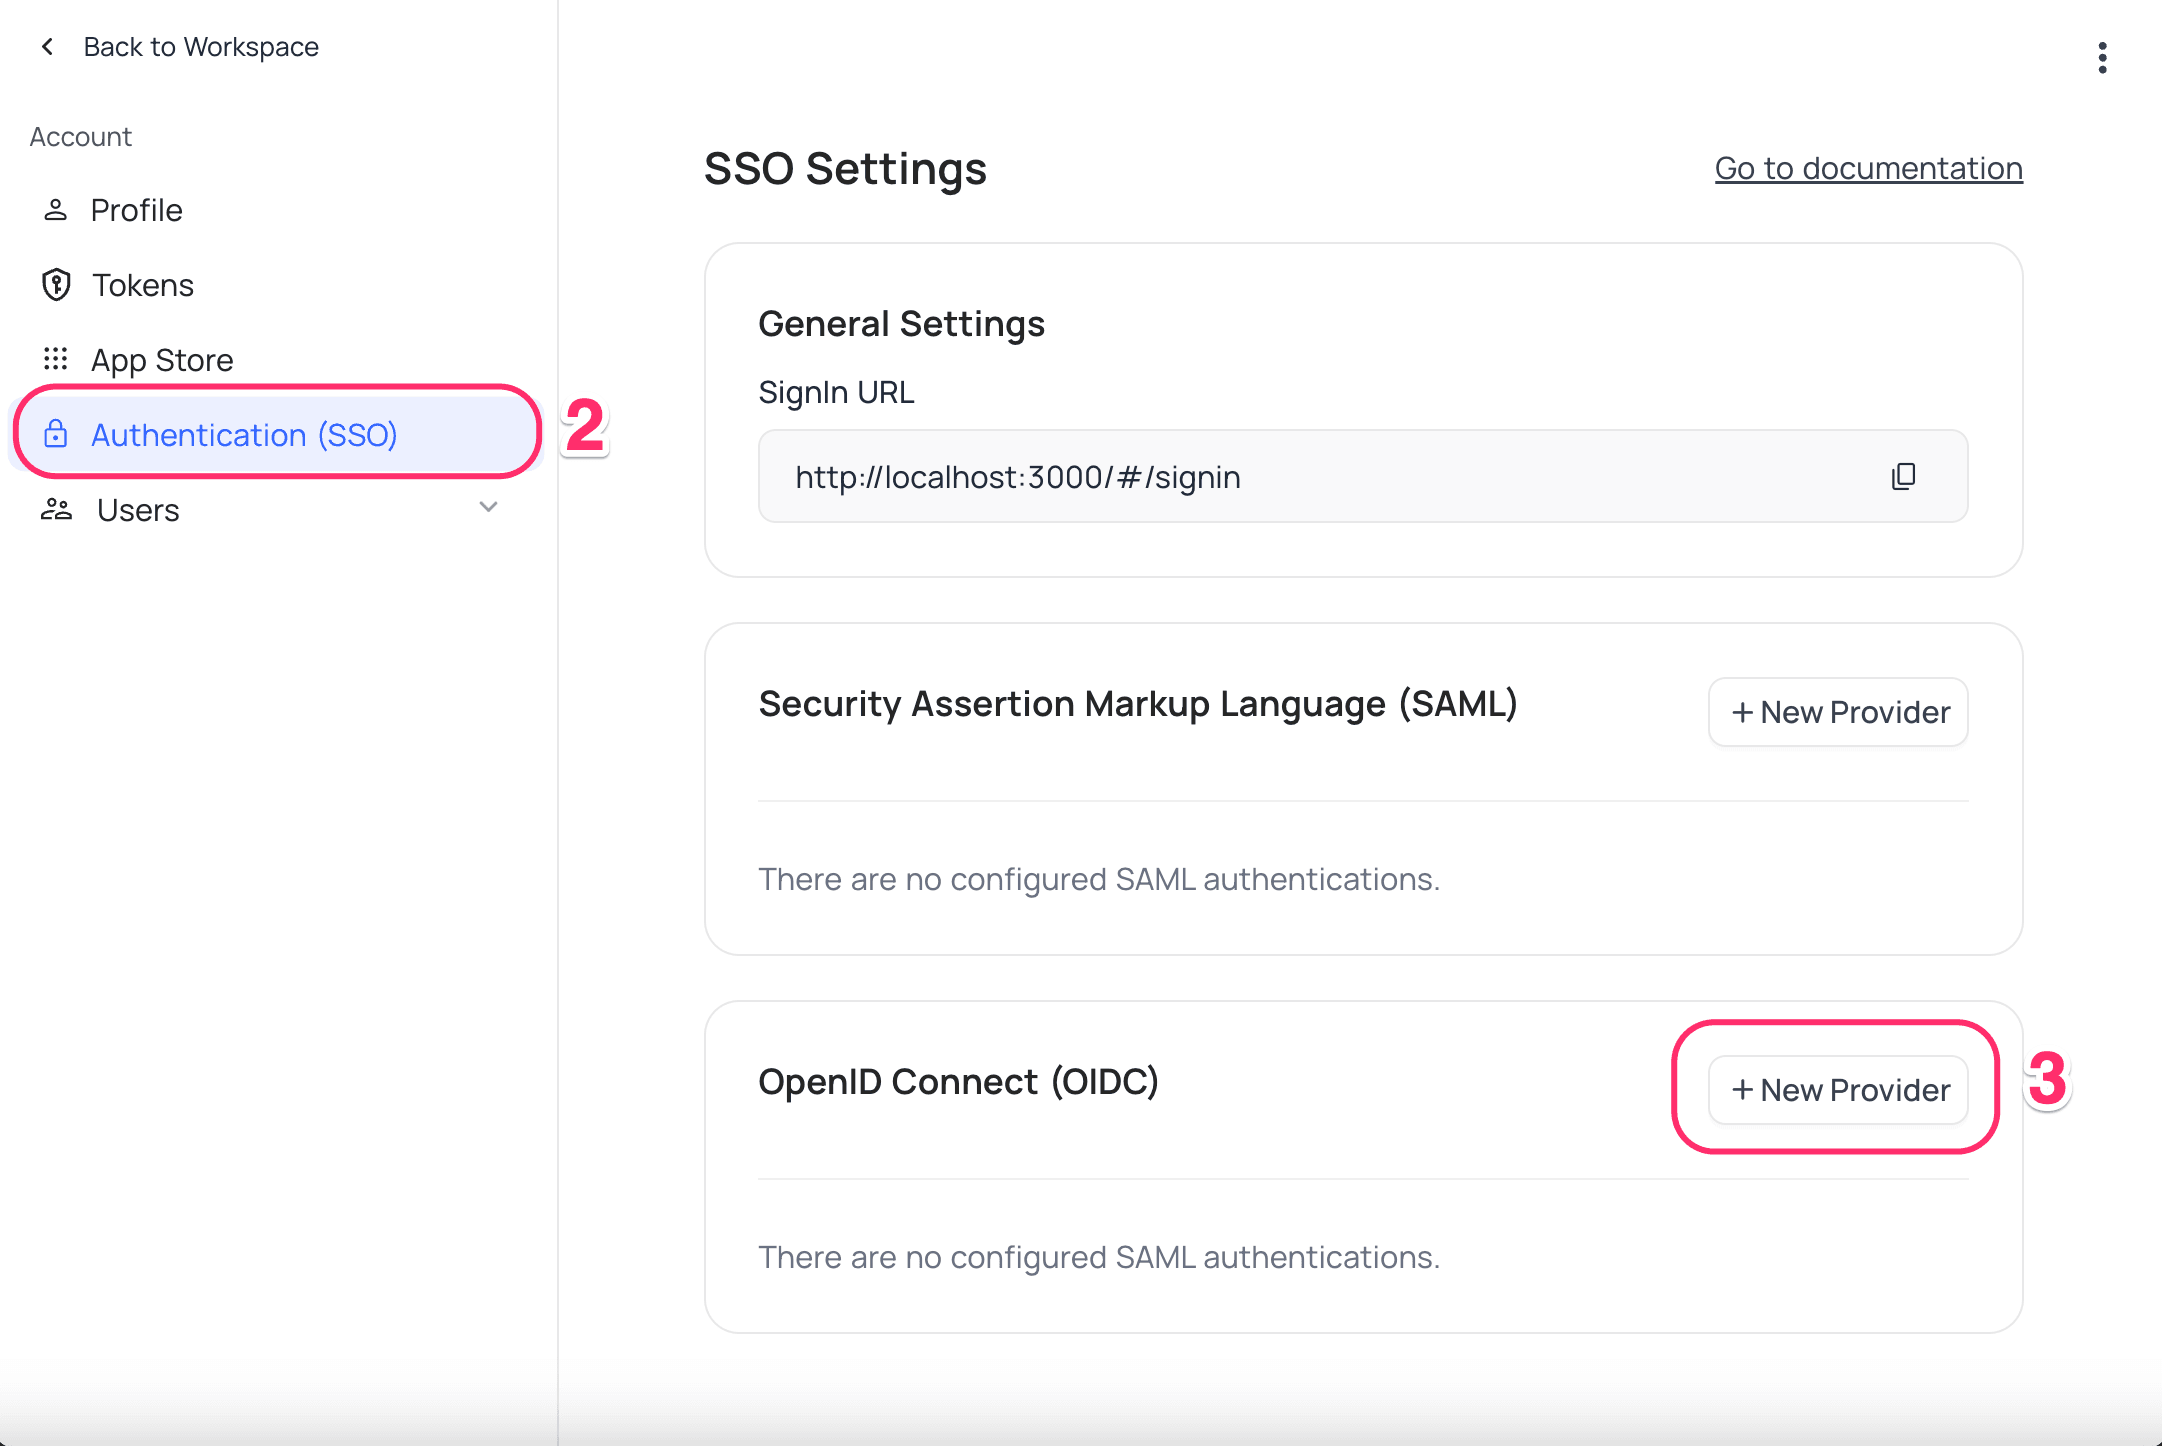Select the Profile icon in the sidebar
The height and width of the screenshot is (1446, 2162).
(56, 210)
